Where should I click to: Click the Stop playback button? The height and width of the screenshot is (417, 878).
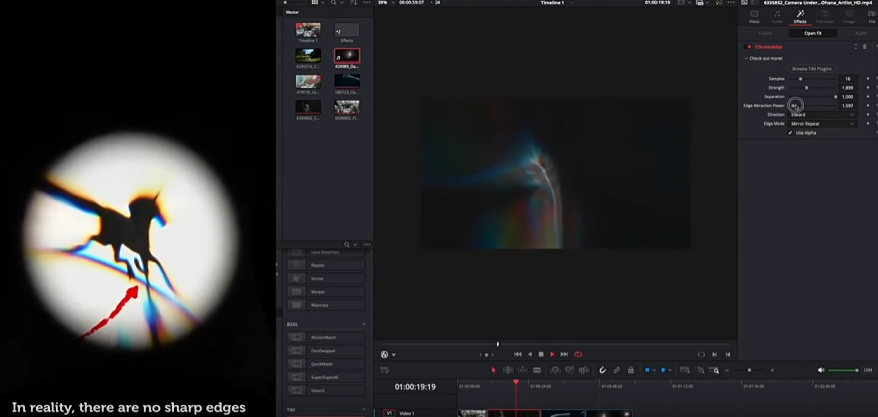click(x=541, y=354)
